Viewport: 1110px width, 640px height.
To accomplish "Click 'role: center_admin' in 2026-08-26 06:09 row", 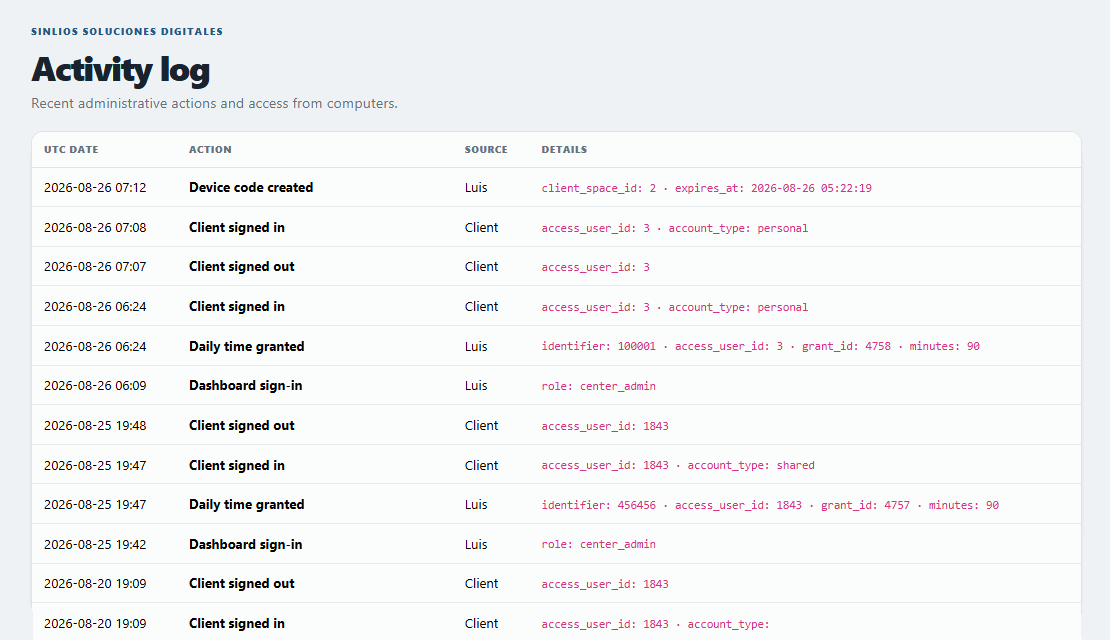I will (598, 387).
